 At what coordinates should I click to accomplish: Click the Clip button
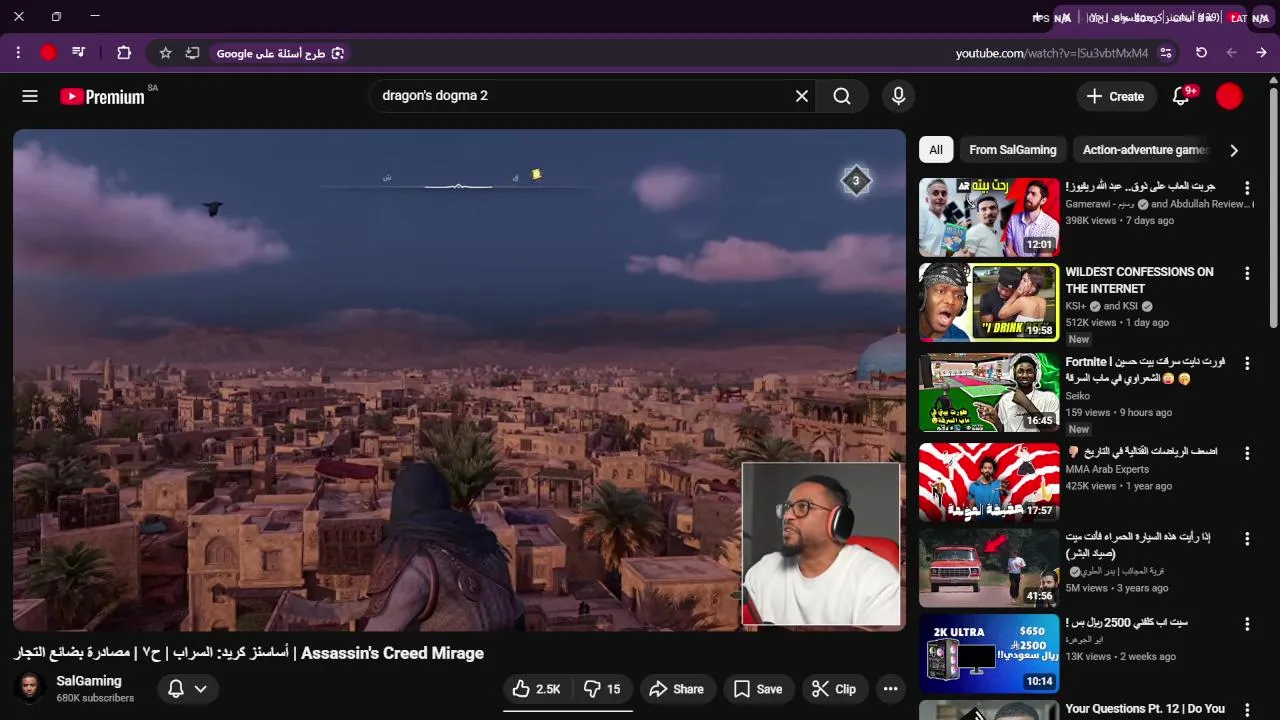pos(834,689)
